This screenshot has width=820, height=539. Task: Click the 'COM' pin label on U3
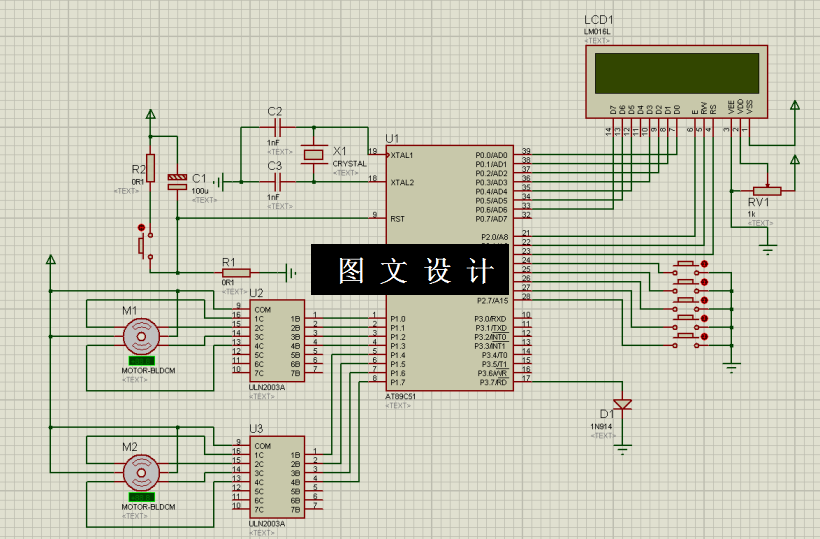point(263,446)
